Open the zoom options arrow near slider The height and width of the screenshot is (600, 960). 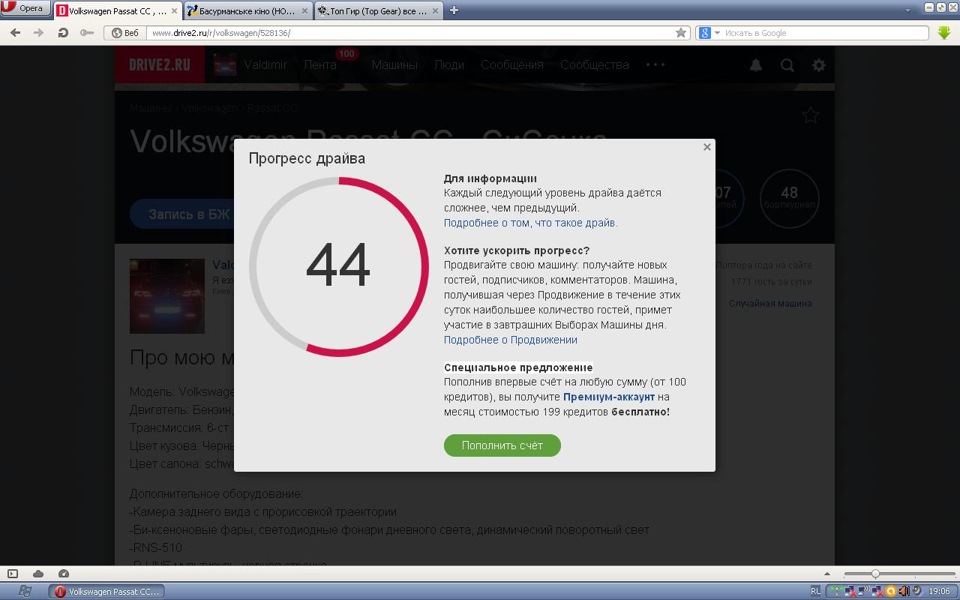click(827, 574)
